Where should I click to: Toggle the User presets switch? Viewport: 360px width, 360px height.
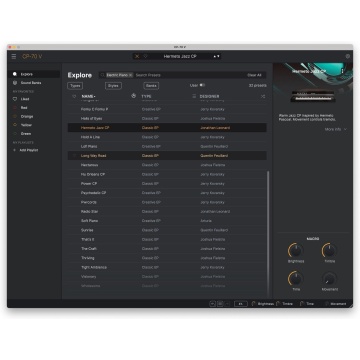202,85
